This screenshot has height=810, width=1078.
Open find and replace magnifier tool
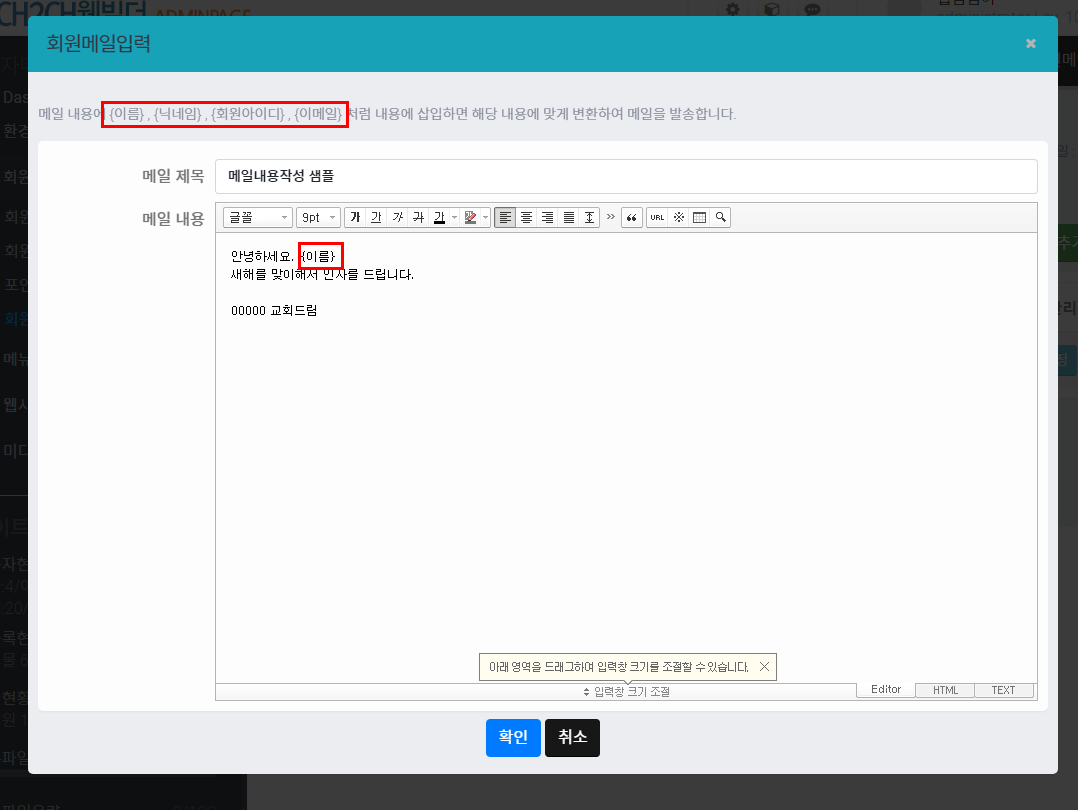(x=720, y=218)
